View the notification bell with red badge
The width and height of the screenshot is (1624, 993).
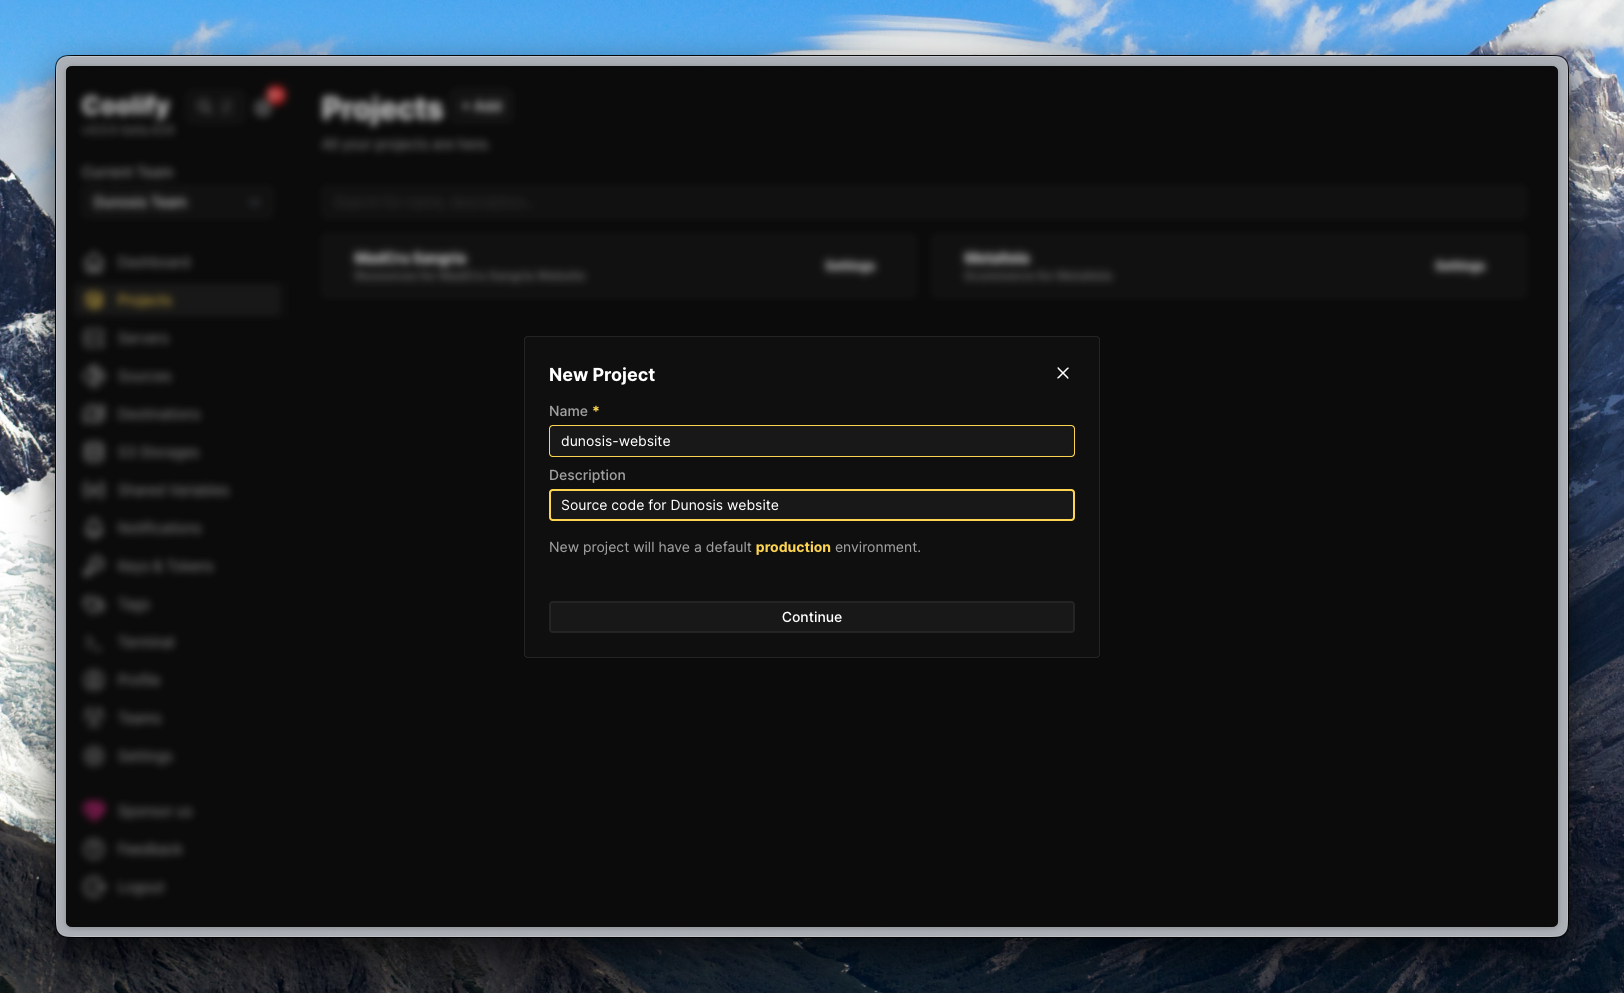[263, 106]
